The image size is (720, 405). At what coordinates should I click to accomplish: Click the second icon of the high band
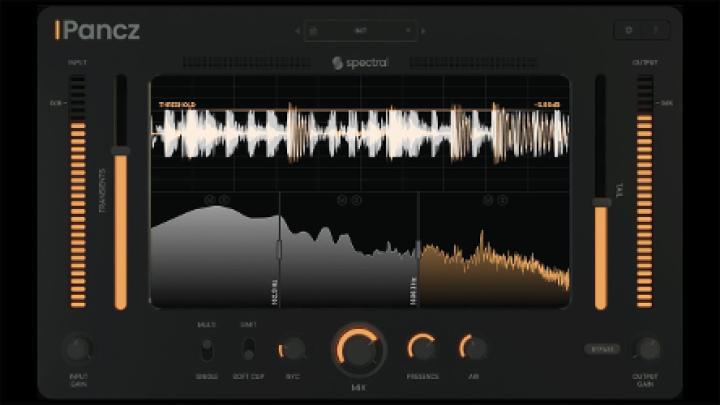(x=503, y=200)
